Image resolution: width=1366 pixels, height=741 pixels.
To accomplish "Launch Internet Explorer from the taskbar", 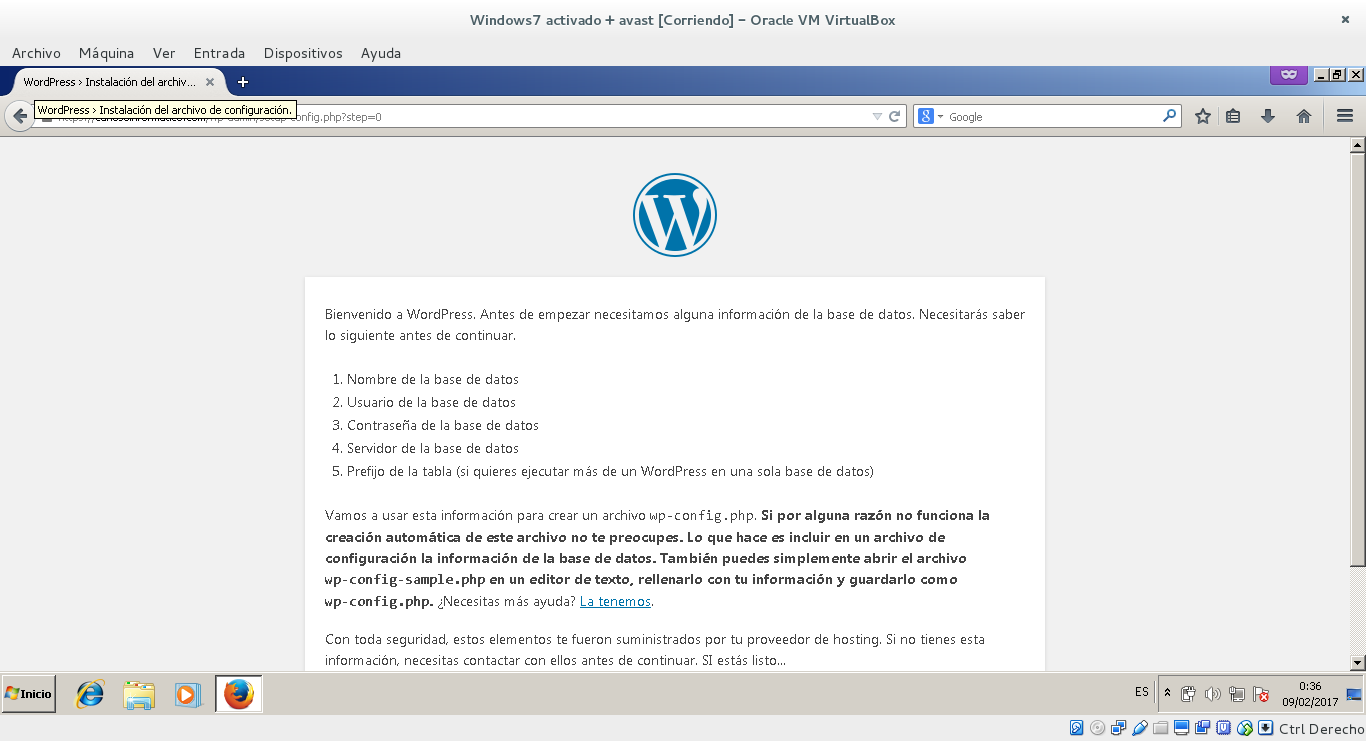I will pyautogui.click(x=90, y=694).
